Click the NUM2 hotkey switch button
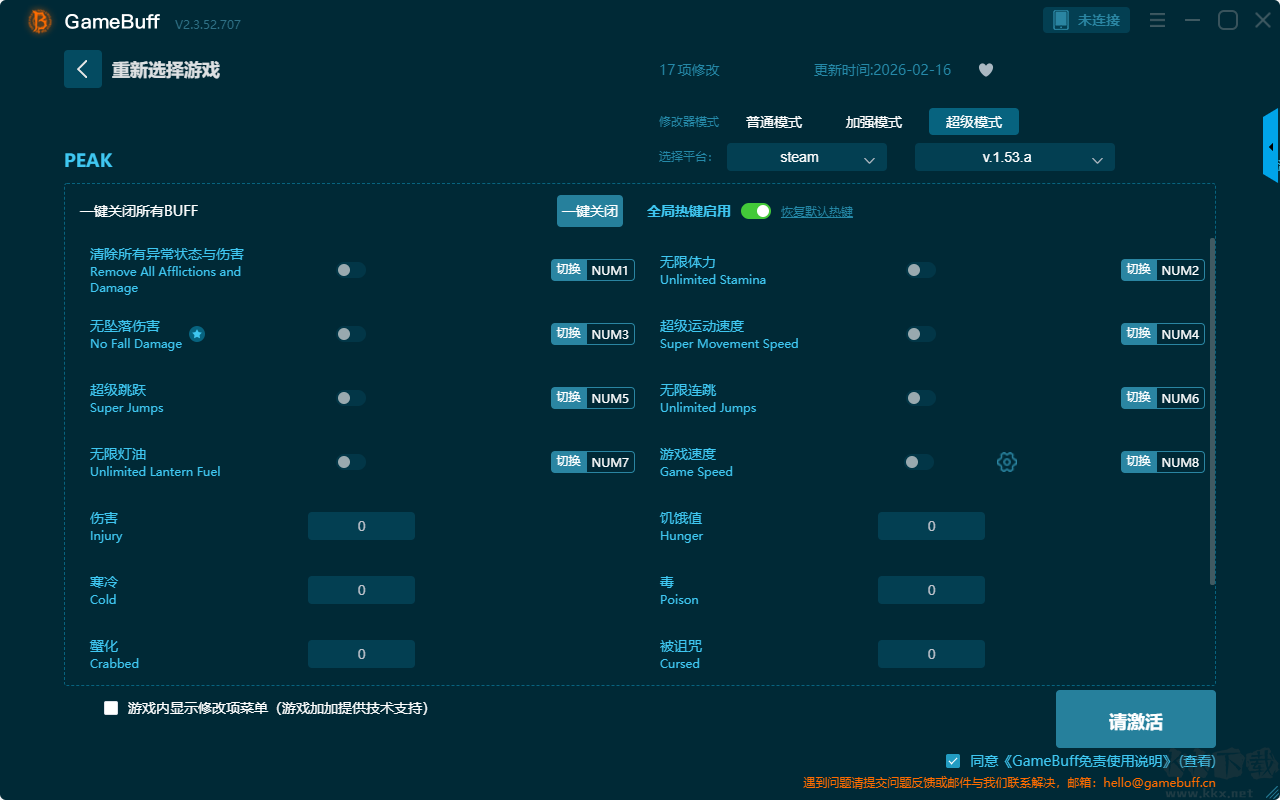This screenshot has width=1280, height=800. [x=1163, y=270]
